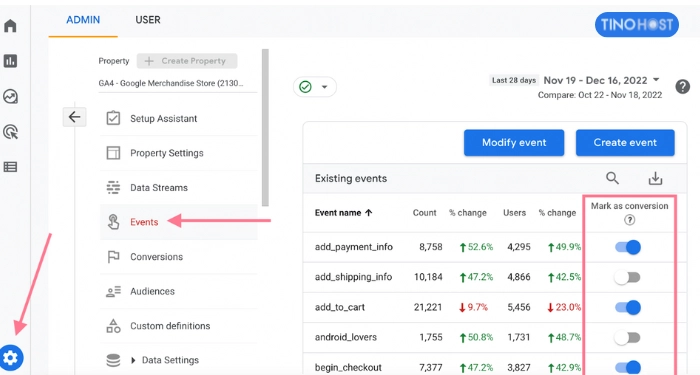Click the Create event button
The image size is (700, 375).
click(625, 142)
